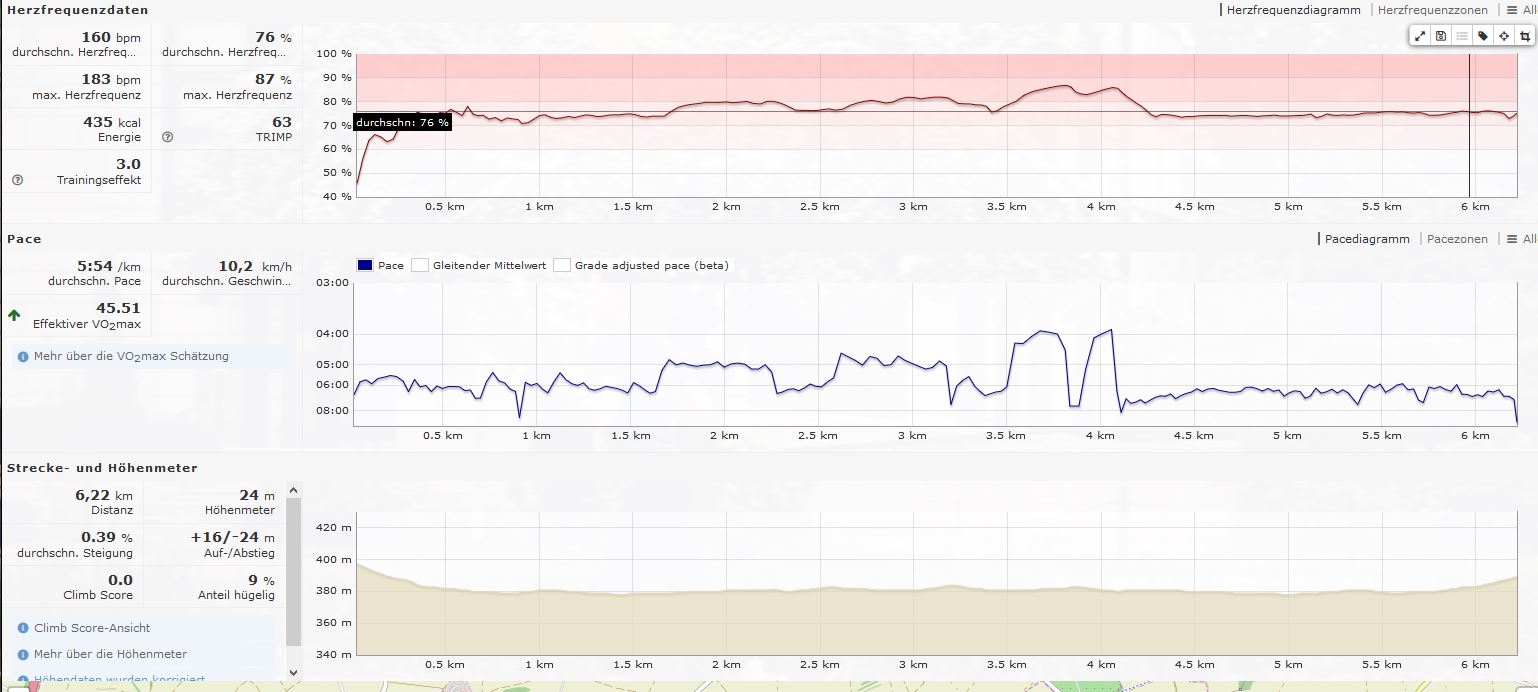This screenshot has width=1538, height=692.
Task: Open the All menu in Pace section
Action: coord(1521,239)
